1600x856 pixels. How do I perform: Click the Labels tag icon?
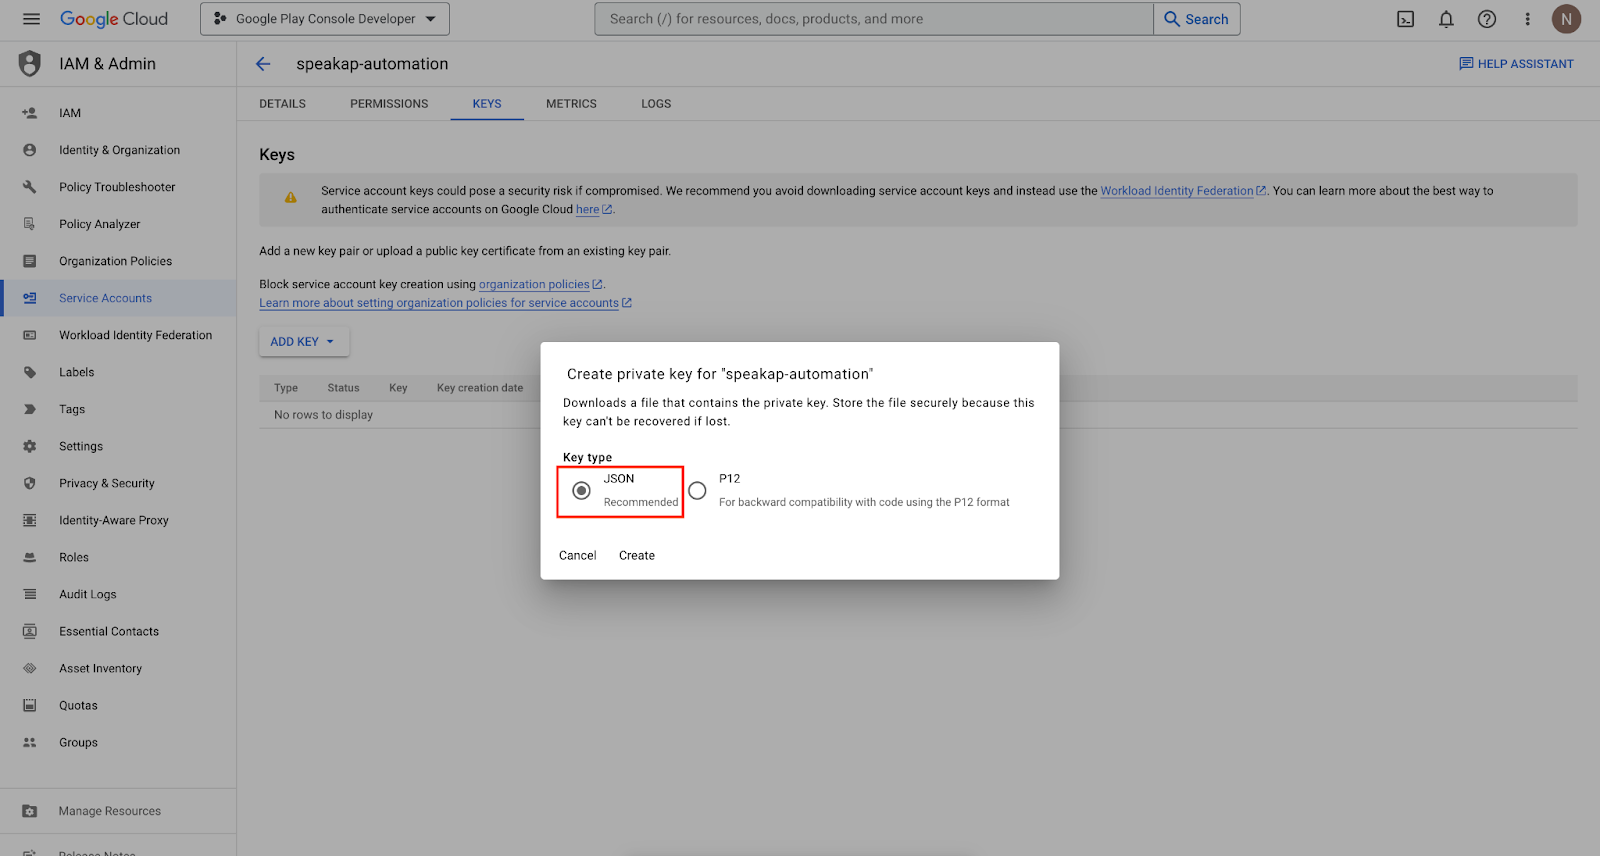(x=30, y=372)
